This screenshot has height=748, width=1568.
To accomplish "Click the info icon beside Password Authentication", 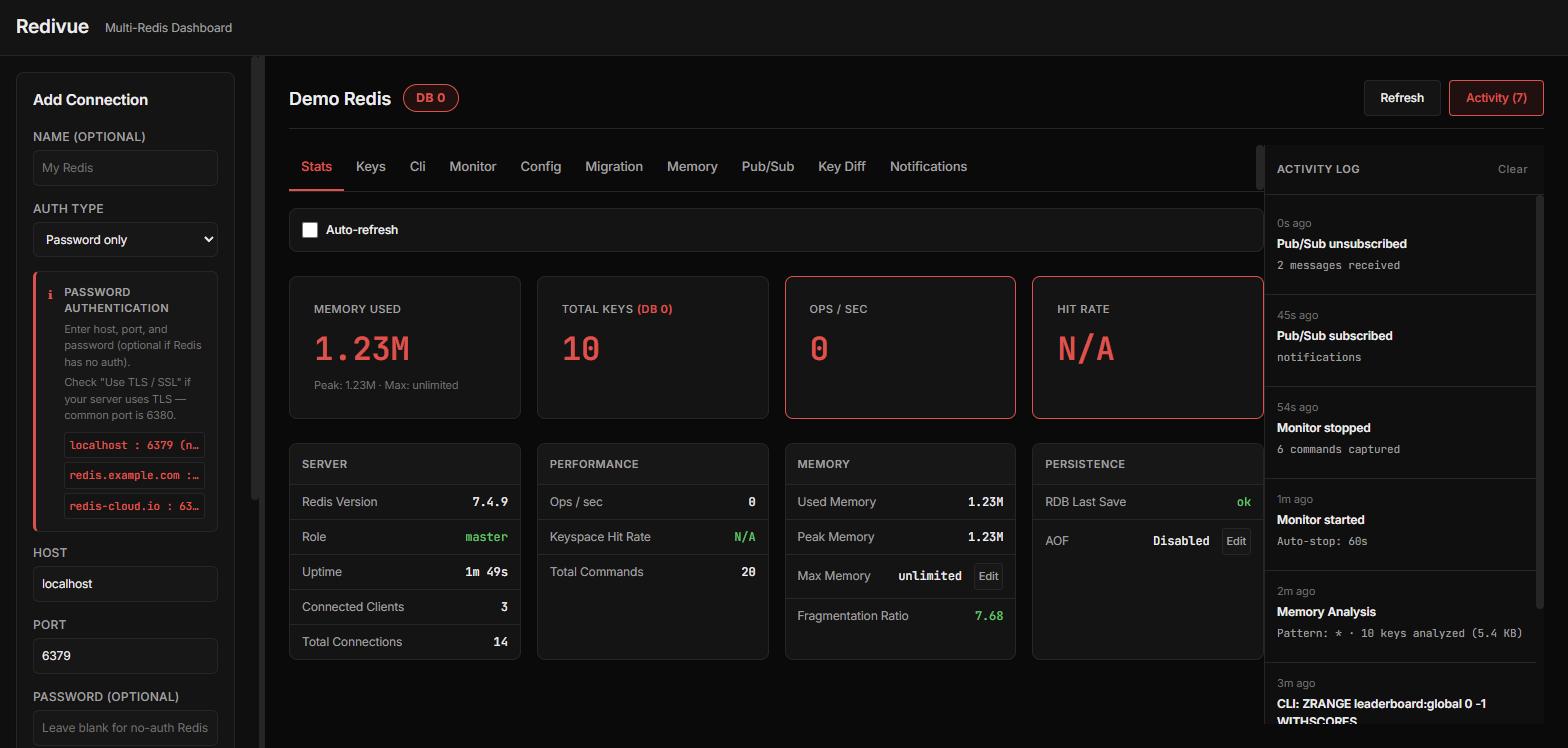I will (50, 294).
